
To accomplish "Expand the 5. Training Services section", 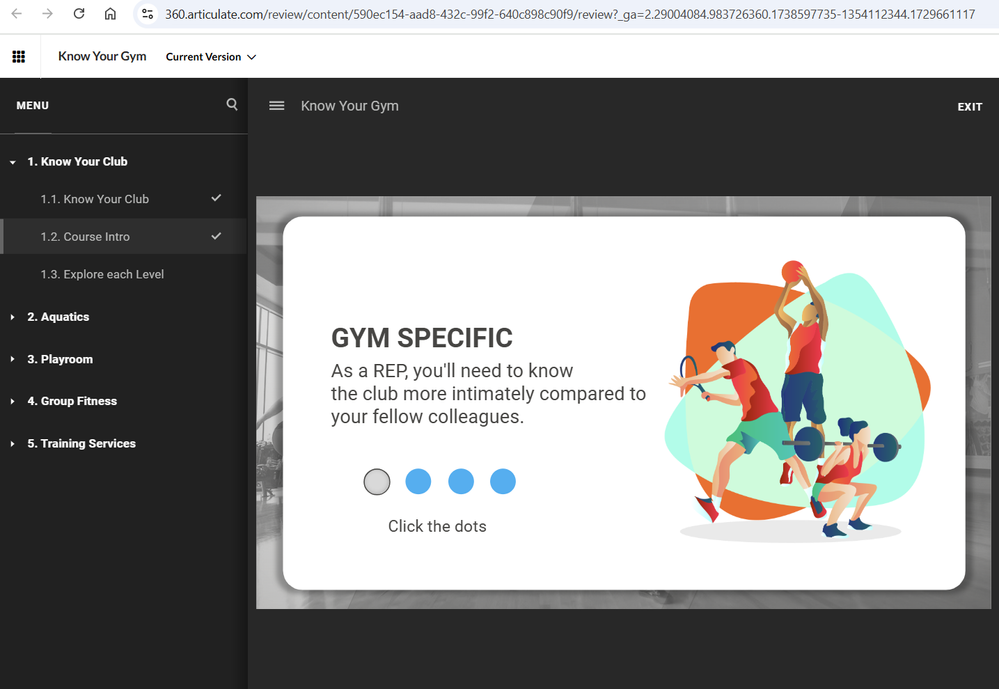I will pos(12,444).
